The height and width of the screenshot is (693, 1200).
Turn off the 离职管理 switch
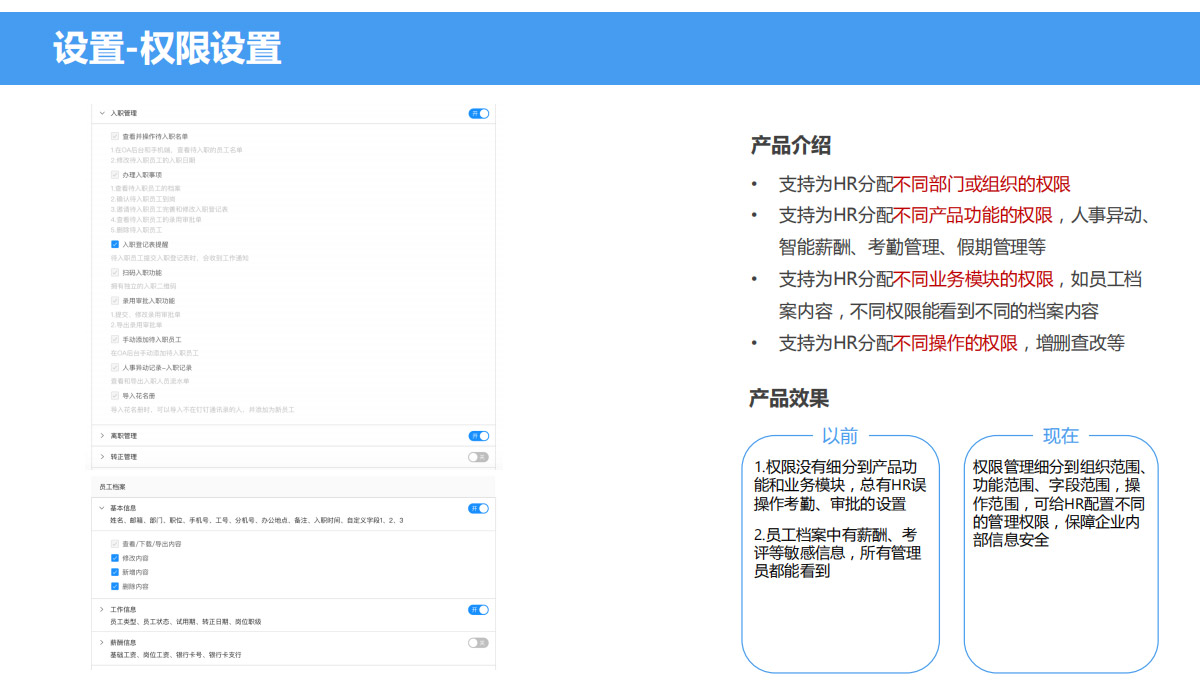tap(479, 436)
